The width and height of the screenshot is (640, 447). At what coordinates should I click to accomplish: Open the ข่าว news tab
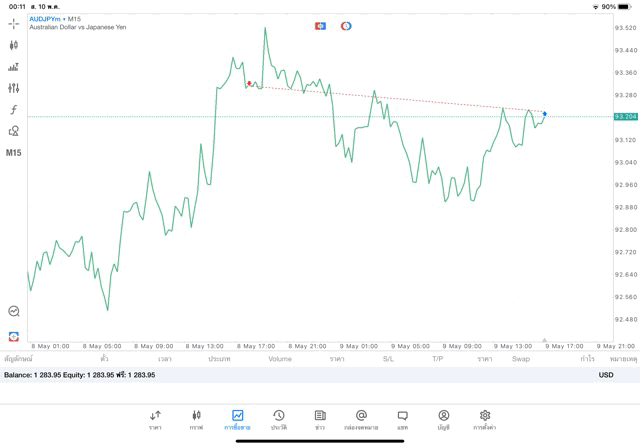coord(320,419)
